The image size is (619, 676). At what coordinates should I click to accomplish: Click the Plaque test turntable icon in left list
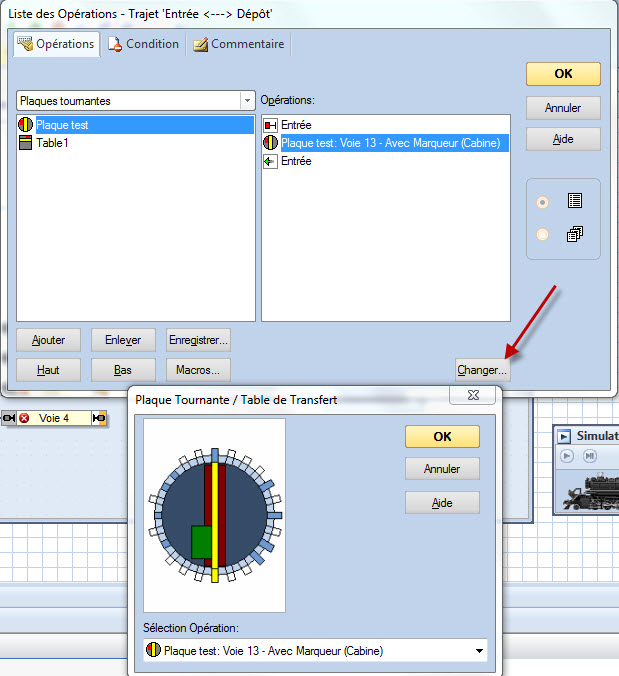[x=25, y=125]
